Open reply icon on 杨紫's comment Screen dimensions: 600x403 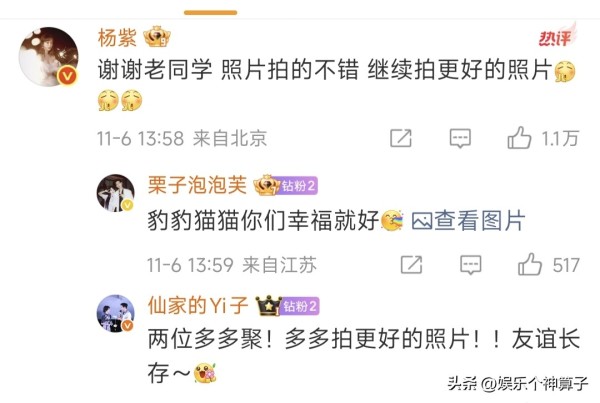[x=460, y=139]
